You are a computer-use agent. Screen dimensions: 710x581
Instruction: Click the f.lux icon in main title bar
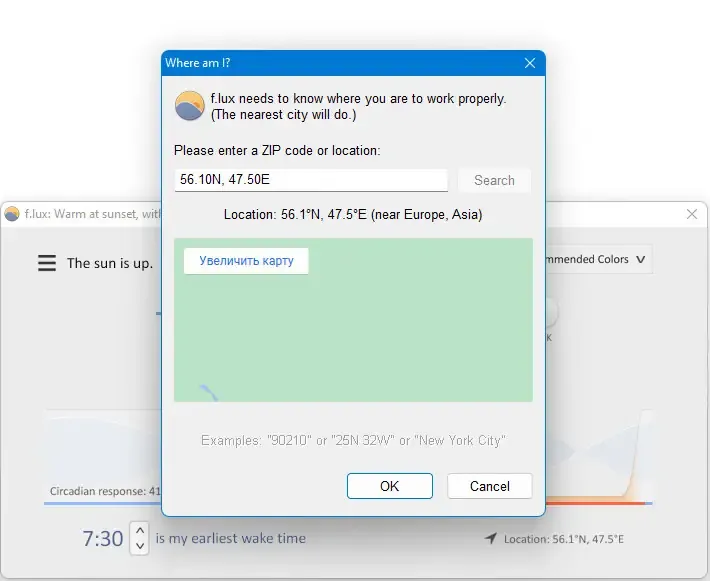click(12, 214)
